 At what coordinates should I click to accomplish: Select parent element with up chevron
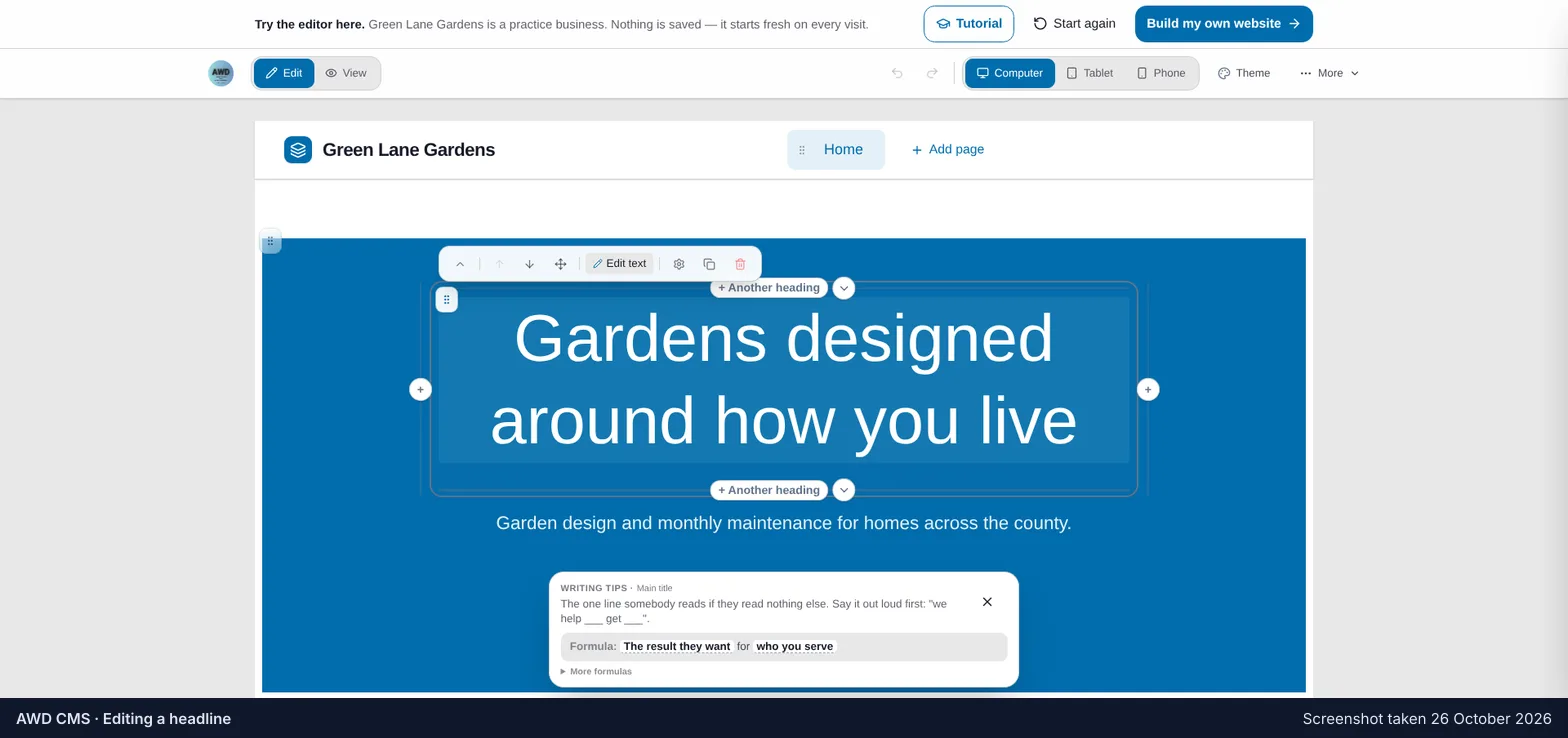tap(460, 264)
